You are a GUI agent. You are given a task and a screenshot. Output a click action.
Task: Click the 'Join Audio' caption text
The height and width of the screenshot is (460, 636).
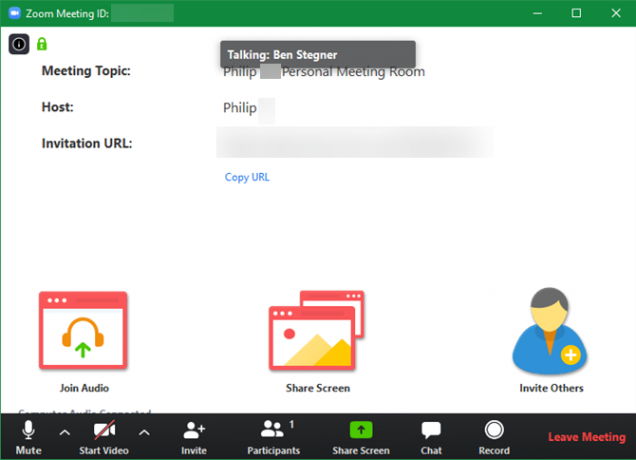pos(84,388)
